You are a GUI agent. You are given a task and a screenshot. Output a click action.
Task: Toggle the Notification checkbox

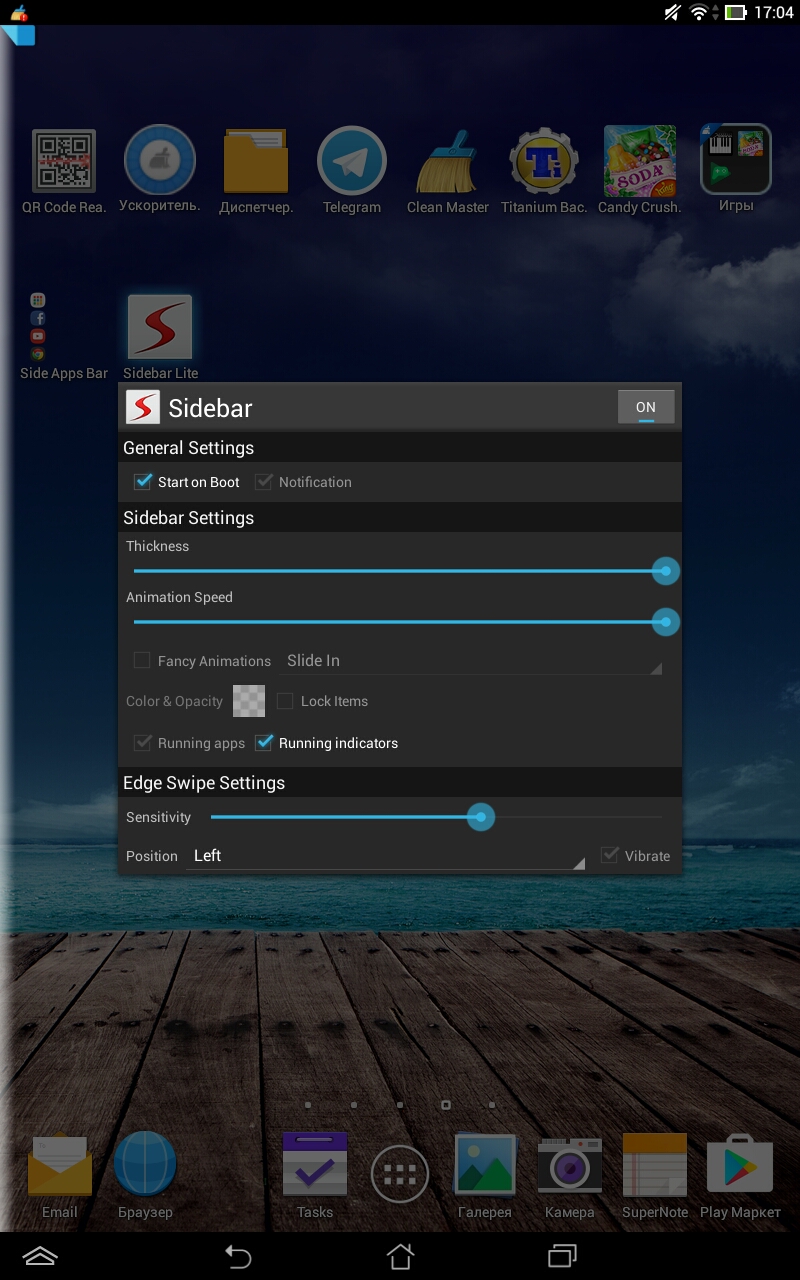(x=264, y=482)
